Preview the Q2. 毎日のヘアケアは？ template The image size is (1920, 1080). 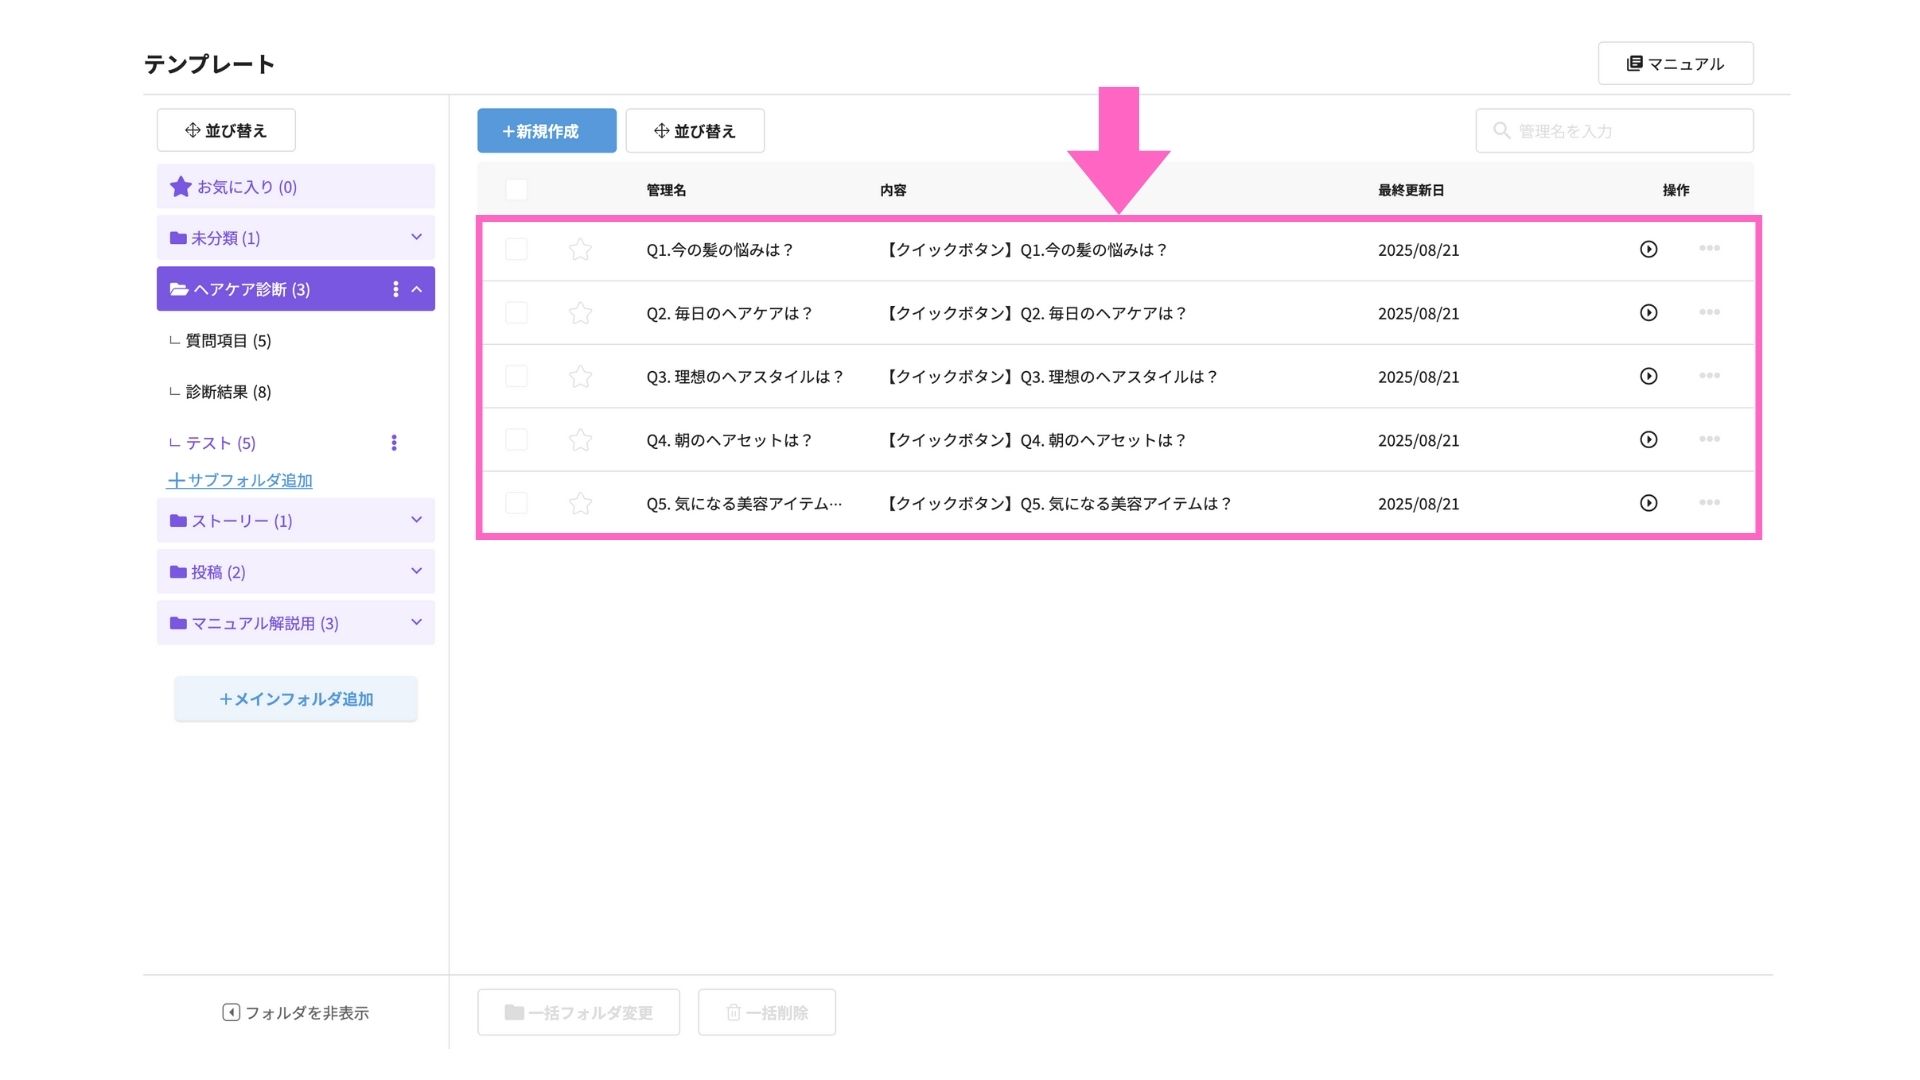tap(1649, 312)
